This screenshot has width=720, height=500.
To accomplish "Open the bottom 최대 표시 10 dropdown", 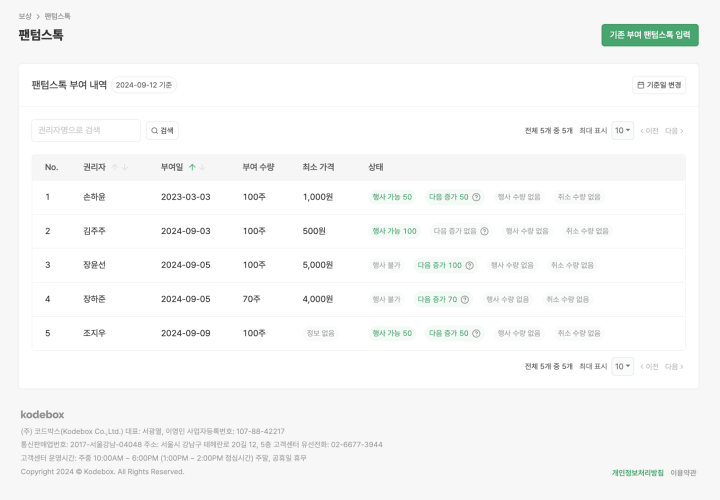I will coord(623,366).
